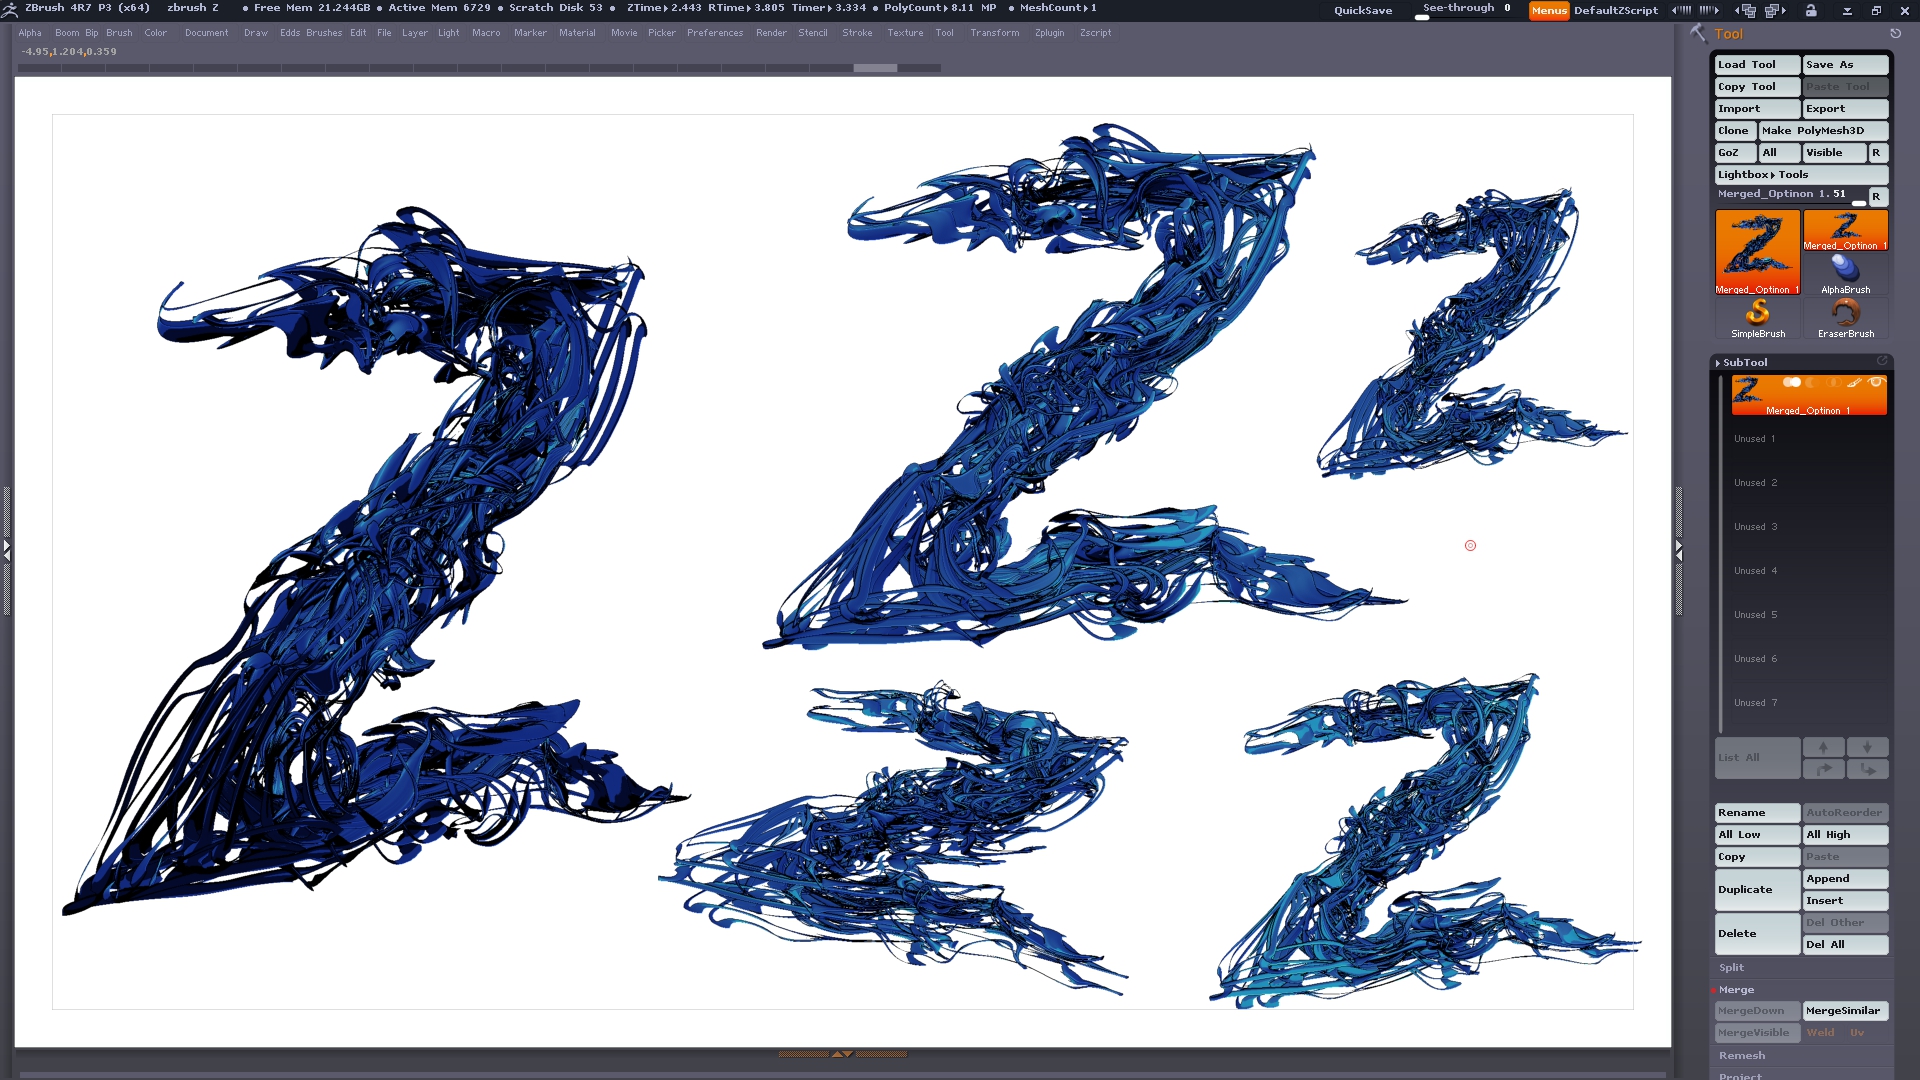This screenshot has height=1080, width=1920.
Task: Open the Preferences menu
Action: [x=714, y=33]
